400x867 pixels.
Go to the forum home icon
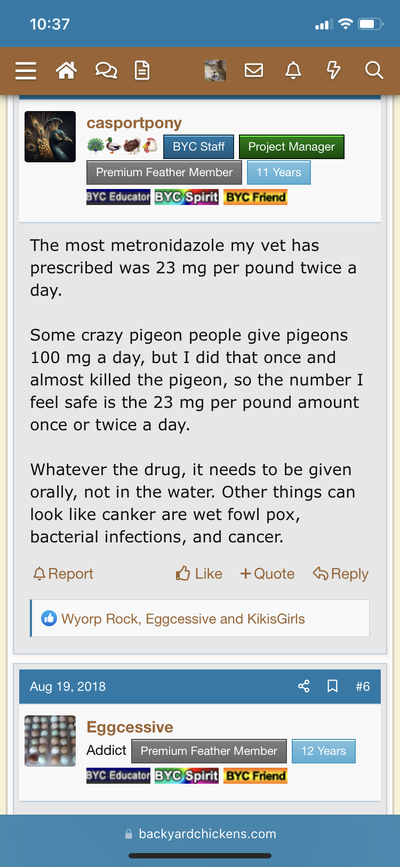66,71
